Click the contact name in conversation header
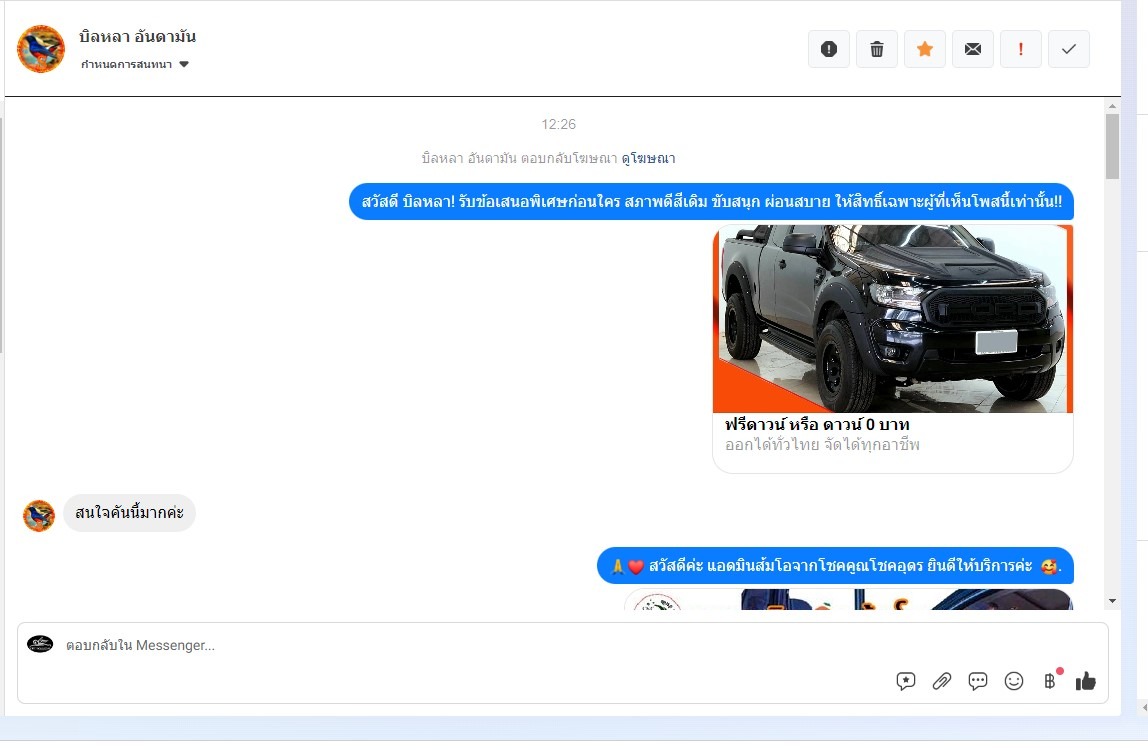 (x=138, y=37)
